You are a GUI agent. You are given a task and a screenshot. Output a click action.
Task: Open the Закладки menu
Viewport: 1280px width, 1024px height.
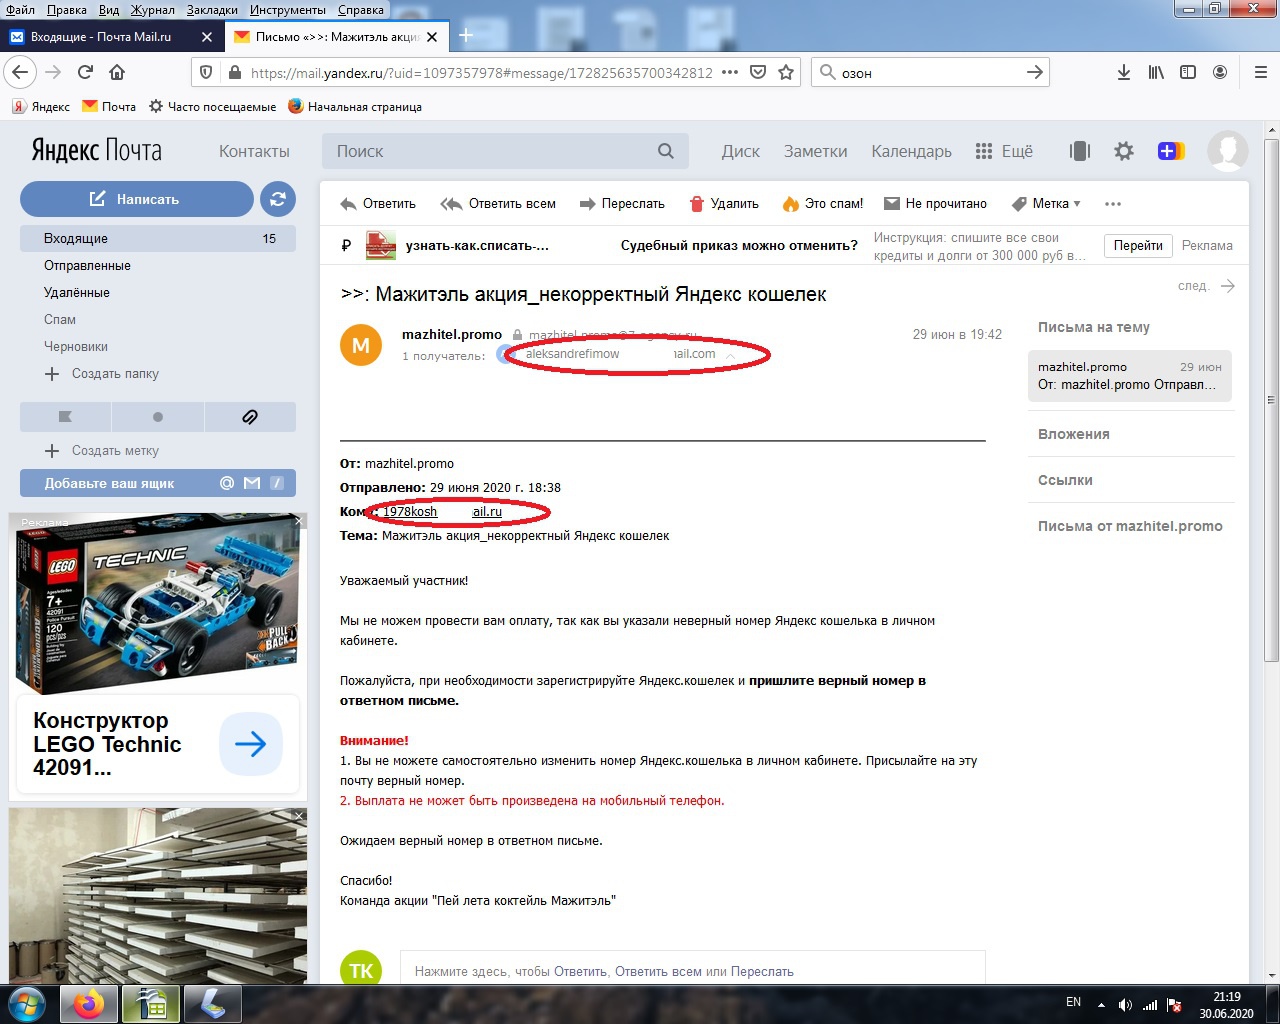[212, 10]
